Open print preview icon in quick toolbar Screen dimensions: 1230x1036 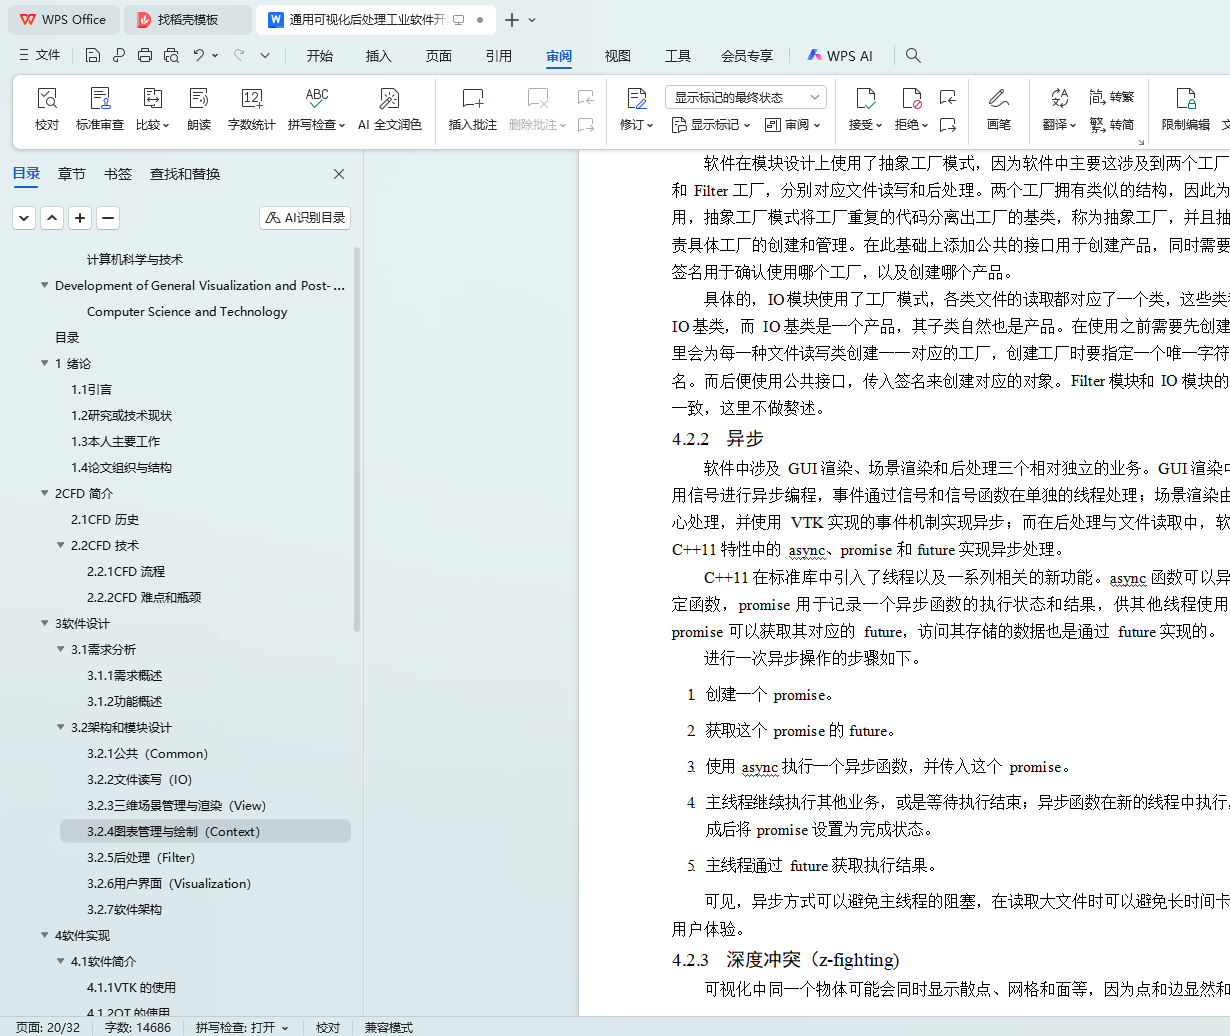point(171,55)
